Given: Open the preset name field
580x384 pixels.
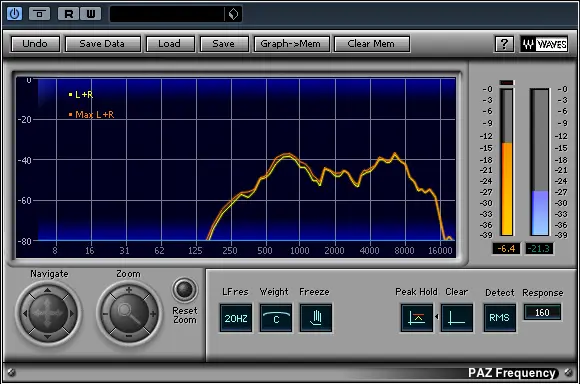Looking at the screenshot, I should point(167,14).
